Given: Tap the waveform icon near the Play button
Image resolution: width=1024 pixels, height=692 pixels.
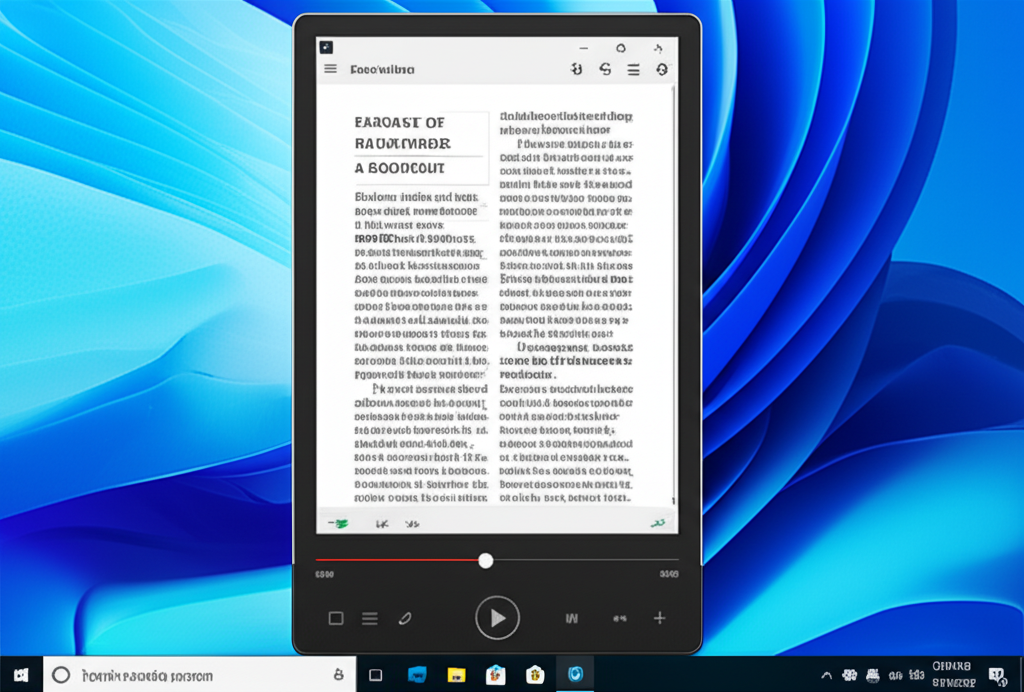Looking at the screenshot, I should (571, 618).
